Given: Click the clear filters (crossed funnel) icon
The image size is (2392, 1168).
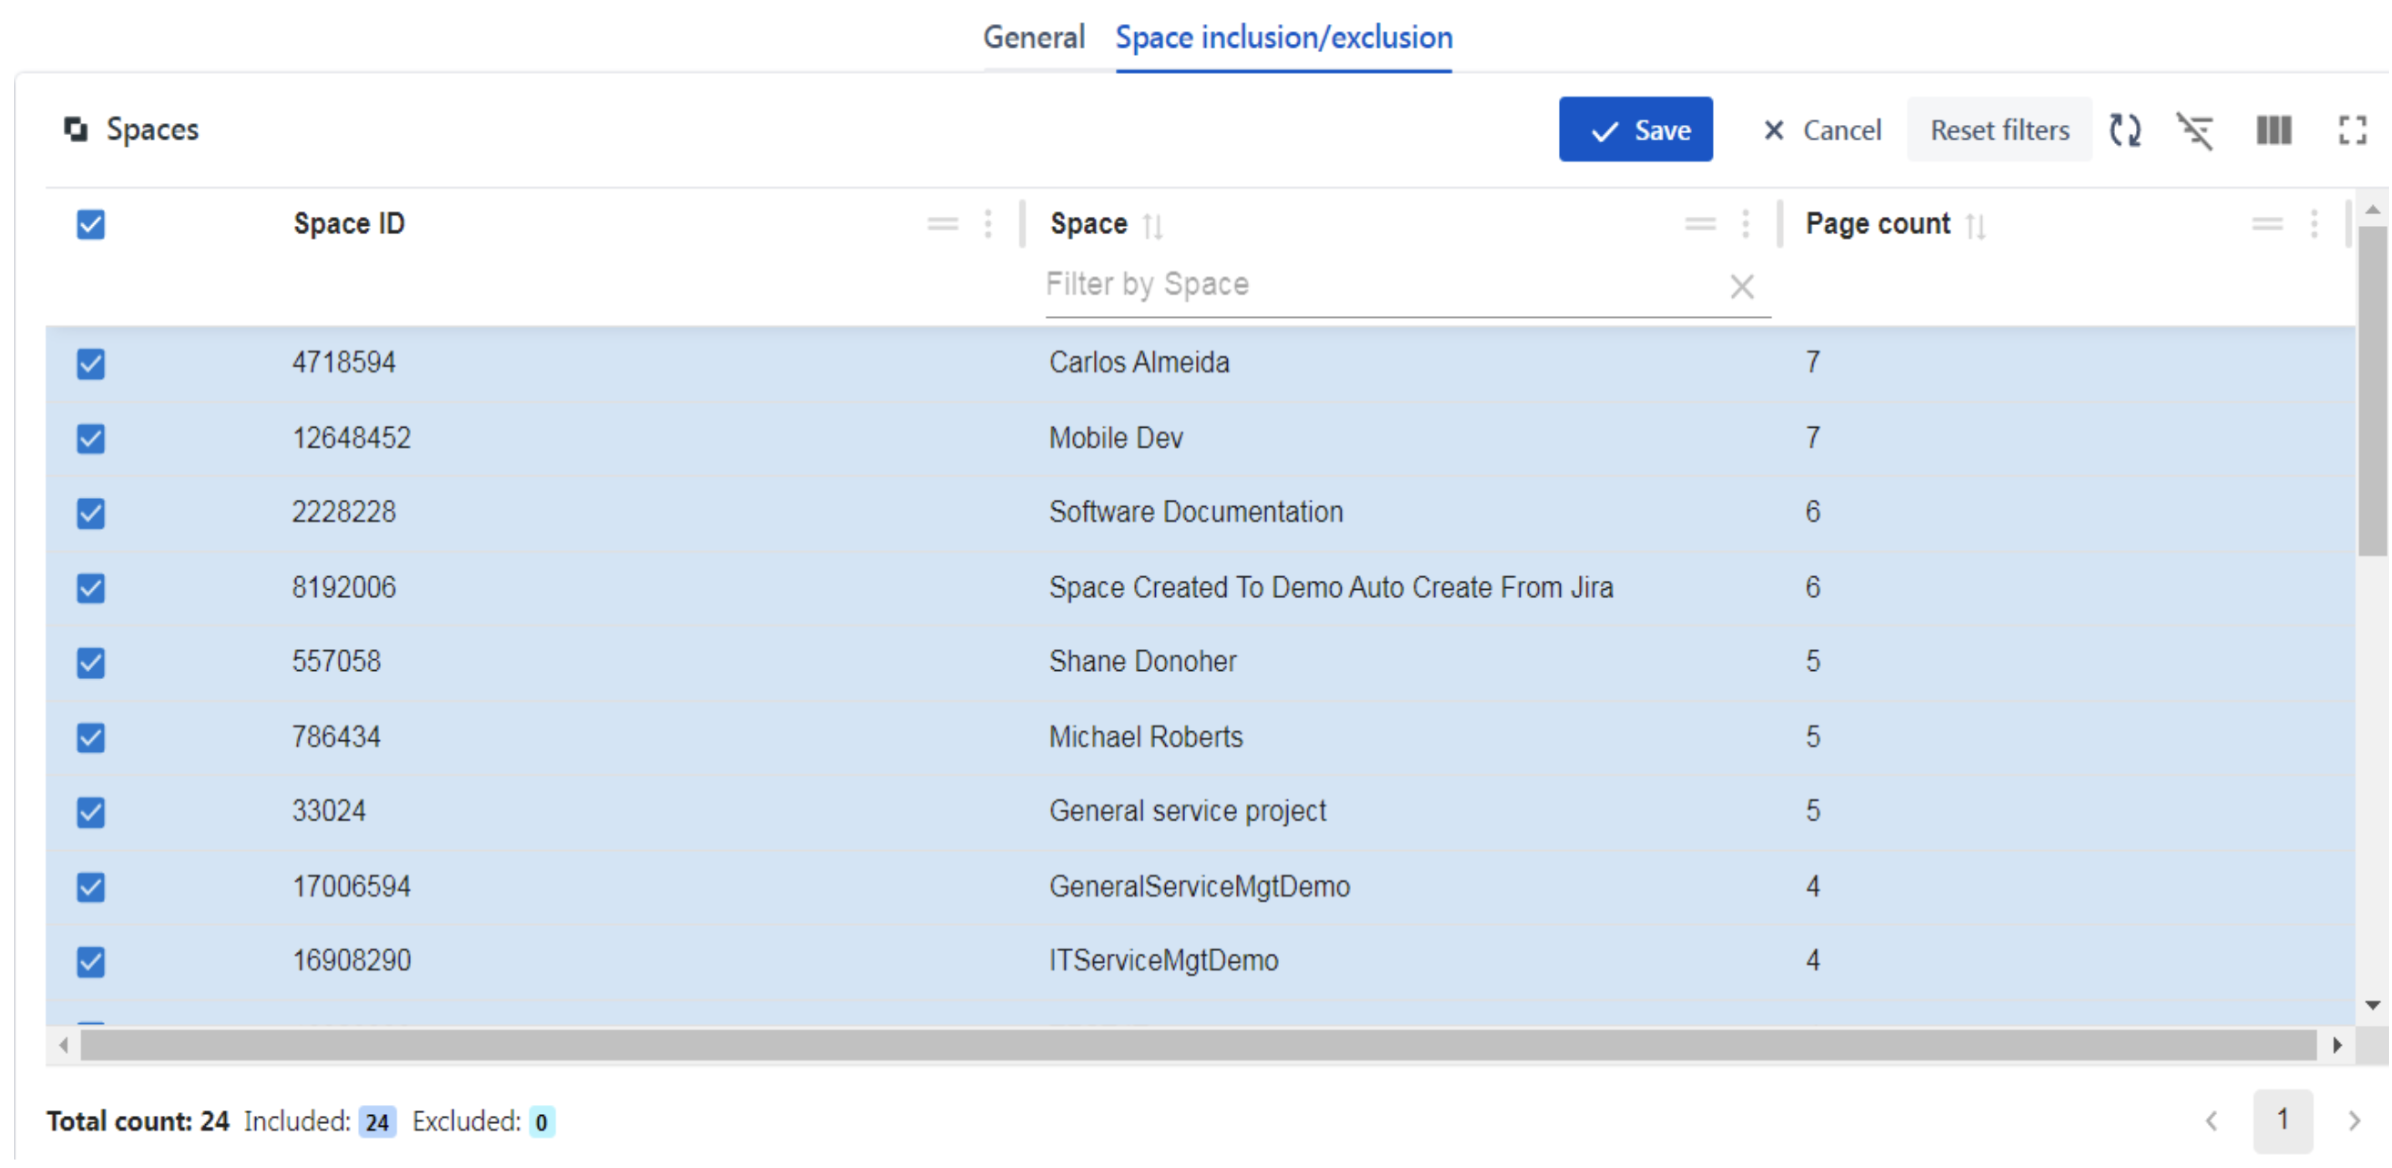Looking at the screenshot, I should (2196, 130).
